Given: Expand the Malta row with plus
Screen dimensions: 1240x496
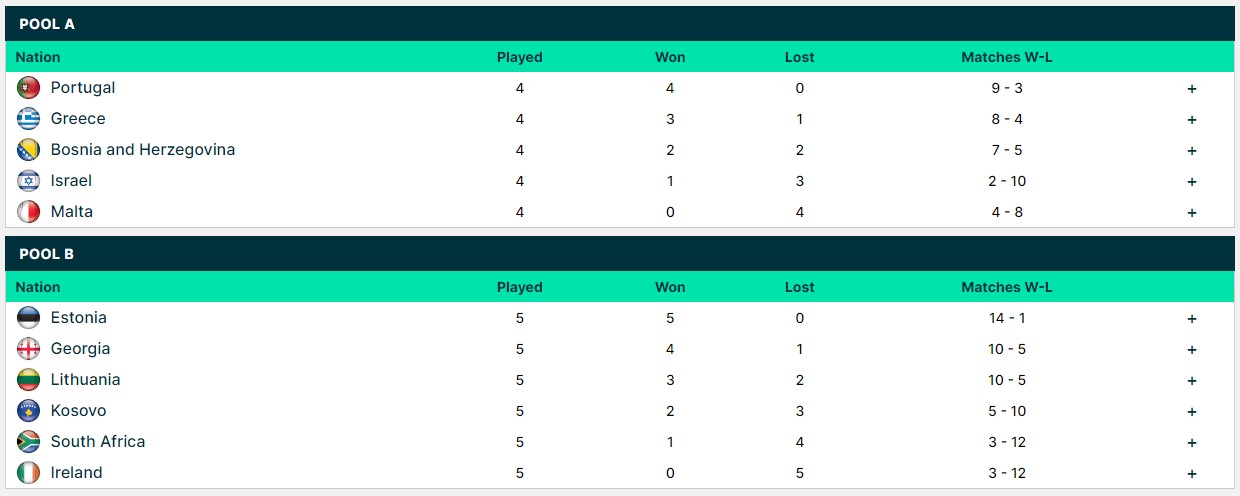Looking at the screenshot, I should click(x=1192, y=213).
